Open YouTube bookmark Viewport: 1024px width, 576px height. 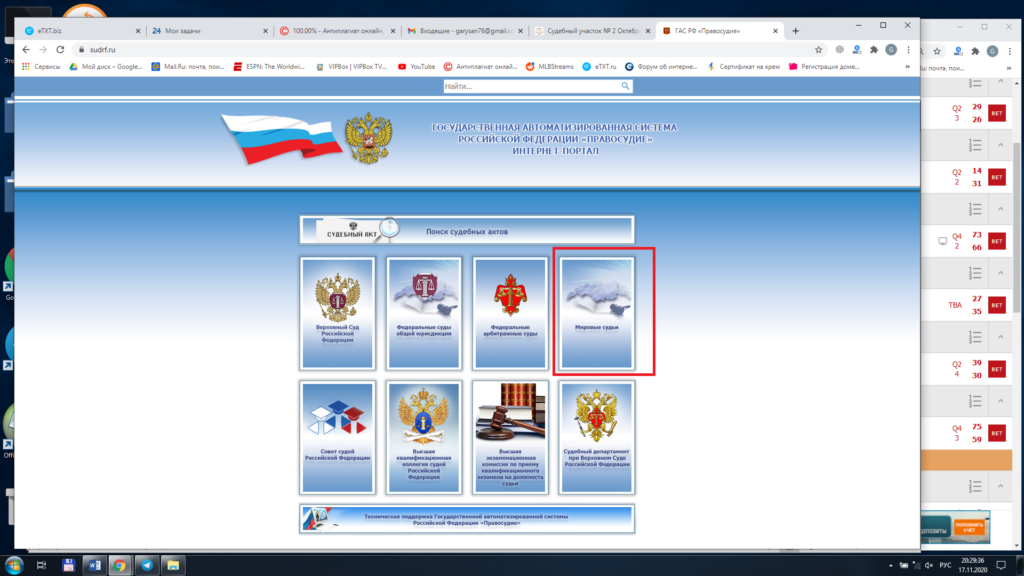coord(417,67)
